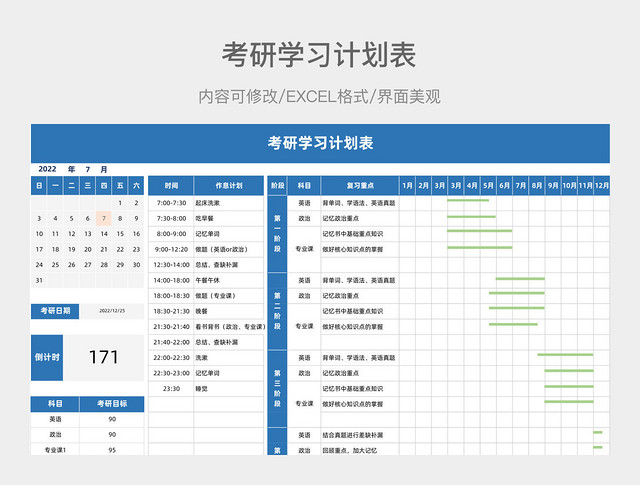Click the 时间 column header
The width and height of the screenshot is (640, 485).
tap(171, 186)
